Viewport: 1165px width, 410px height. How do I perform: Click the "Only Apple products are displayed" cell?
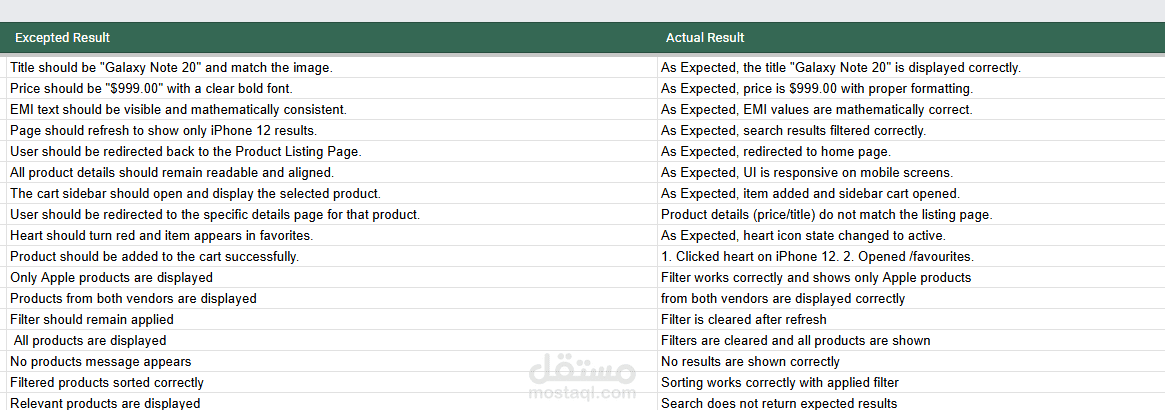tap(111, 278)
